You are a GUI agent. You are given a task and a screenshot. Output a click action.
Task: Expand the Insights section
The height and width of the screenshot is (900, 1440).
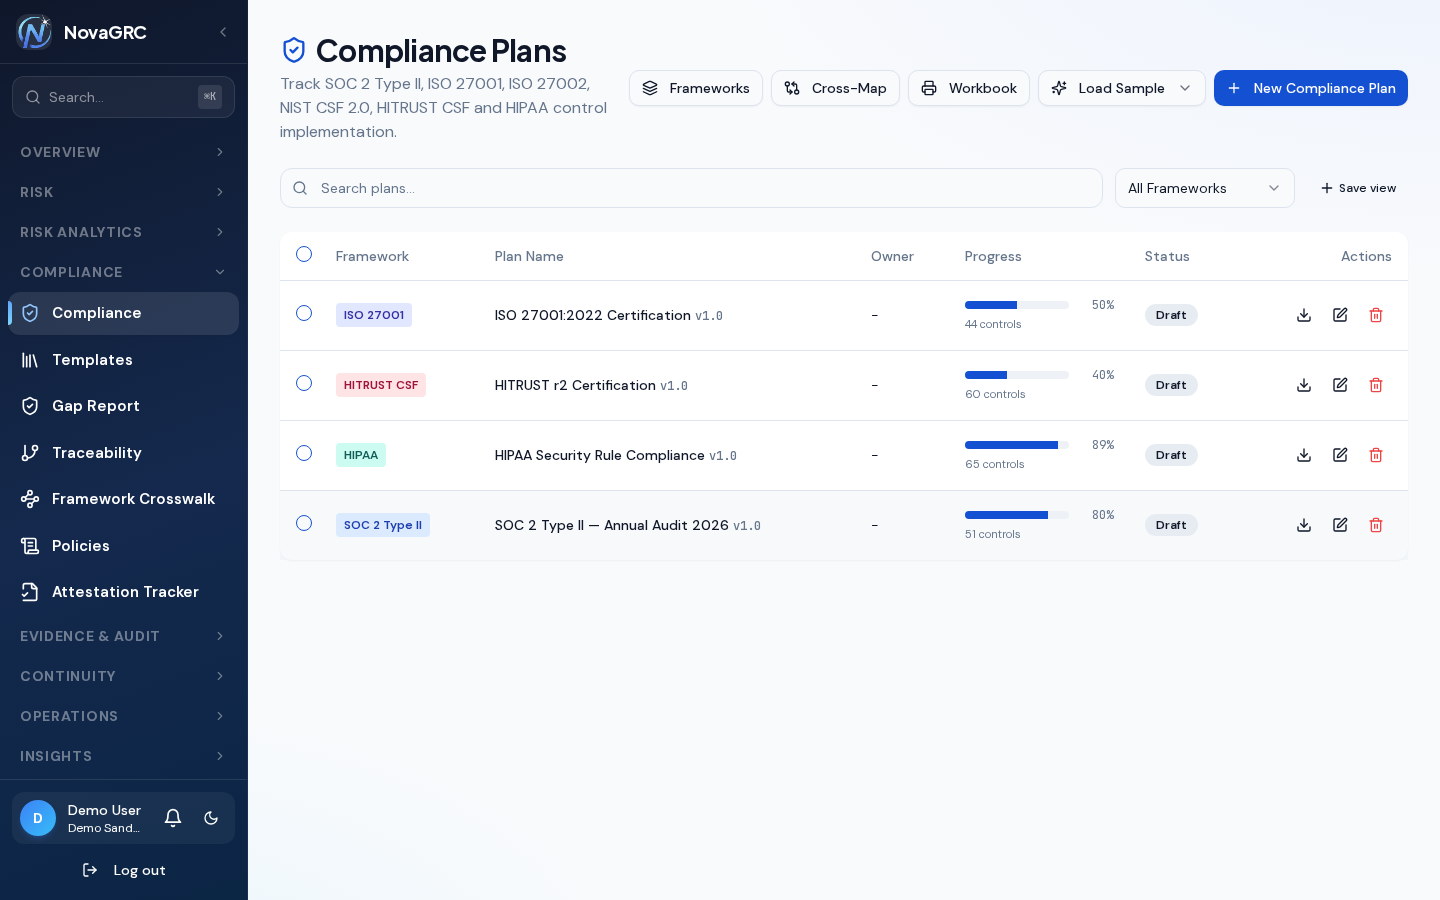click(x=123, y=756)
